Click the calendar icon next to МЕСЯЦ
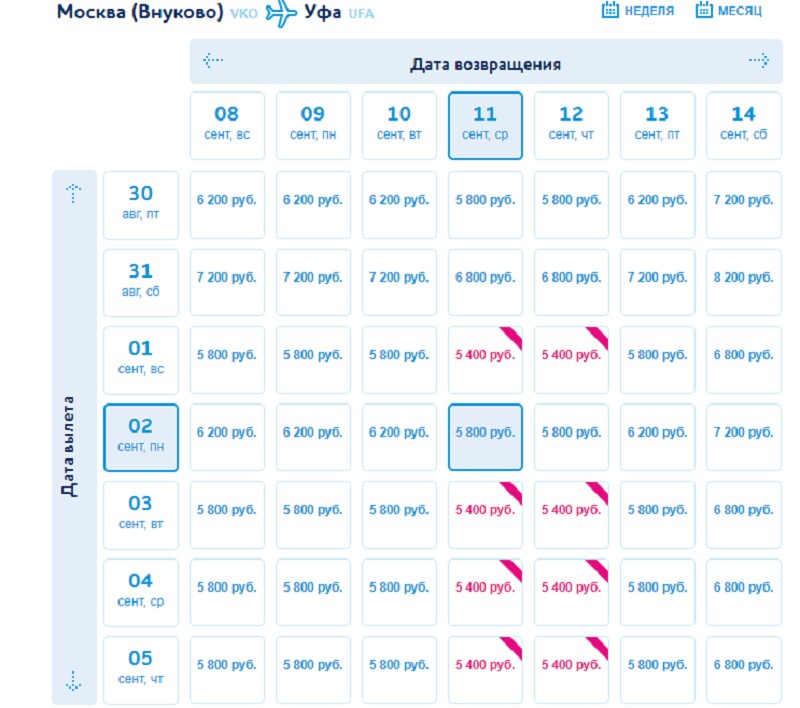 tap(704, 11)
